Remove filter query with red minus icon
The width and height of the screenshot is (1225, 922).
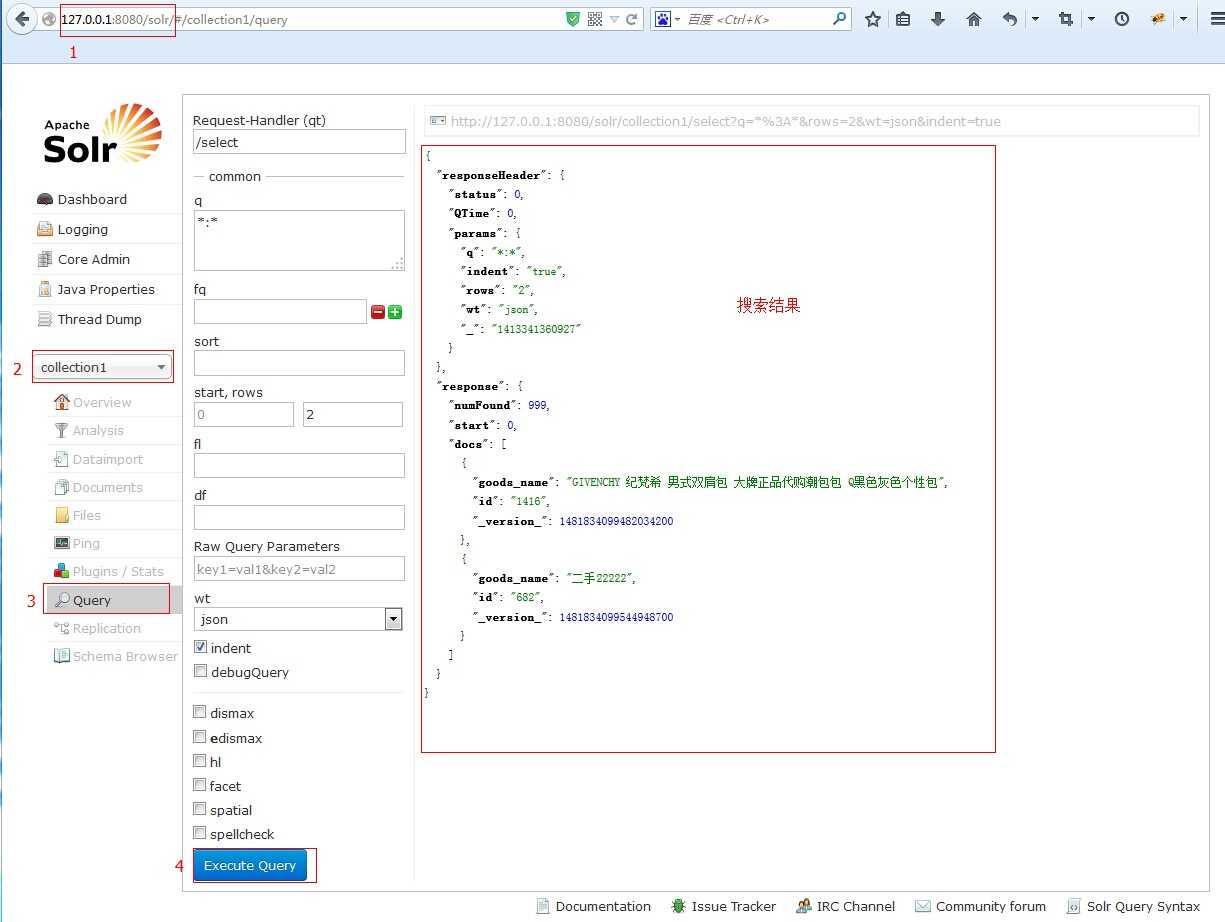378,312
